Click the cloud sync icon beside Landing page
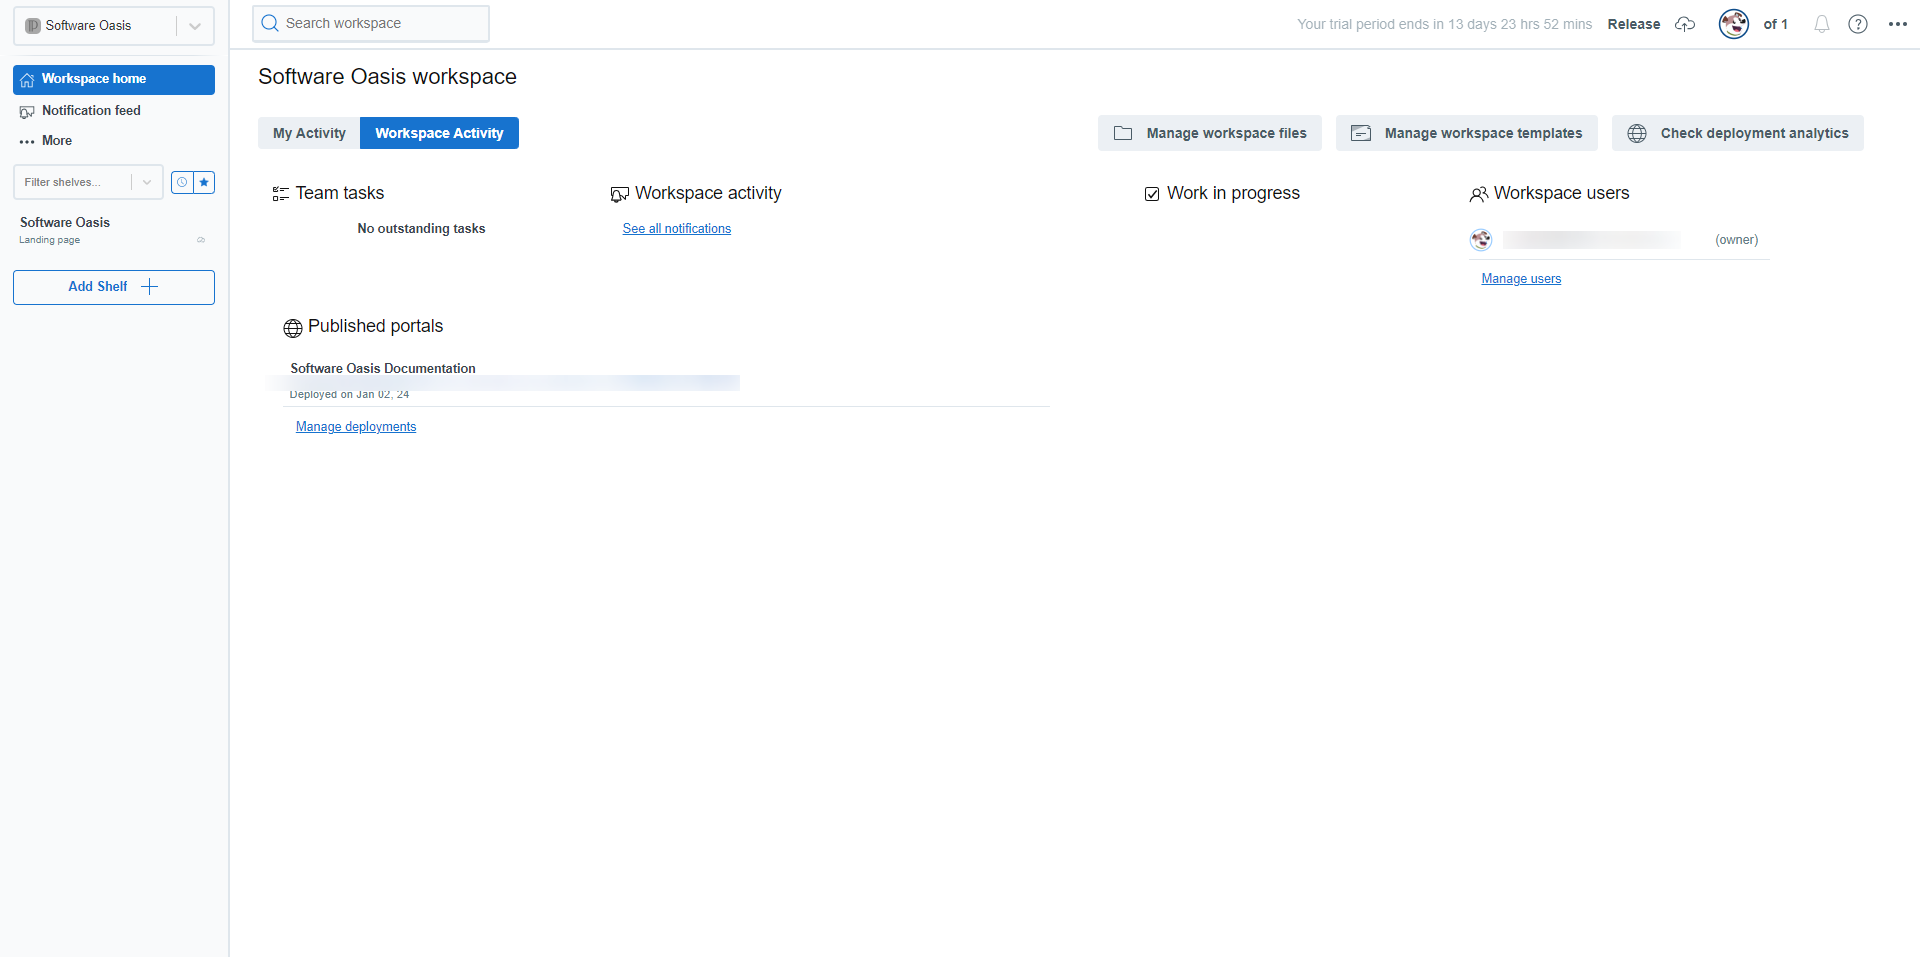Image resolution: width=1920 pixels, height=957 pixels. click(x=200, y=239)
